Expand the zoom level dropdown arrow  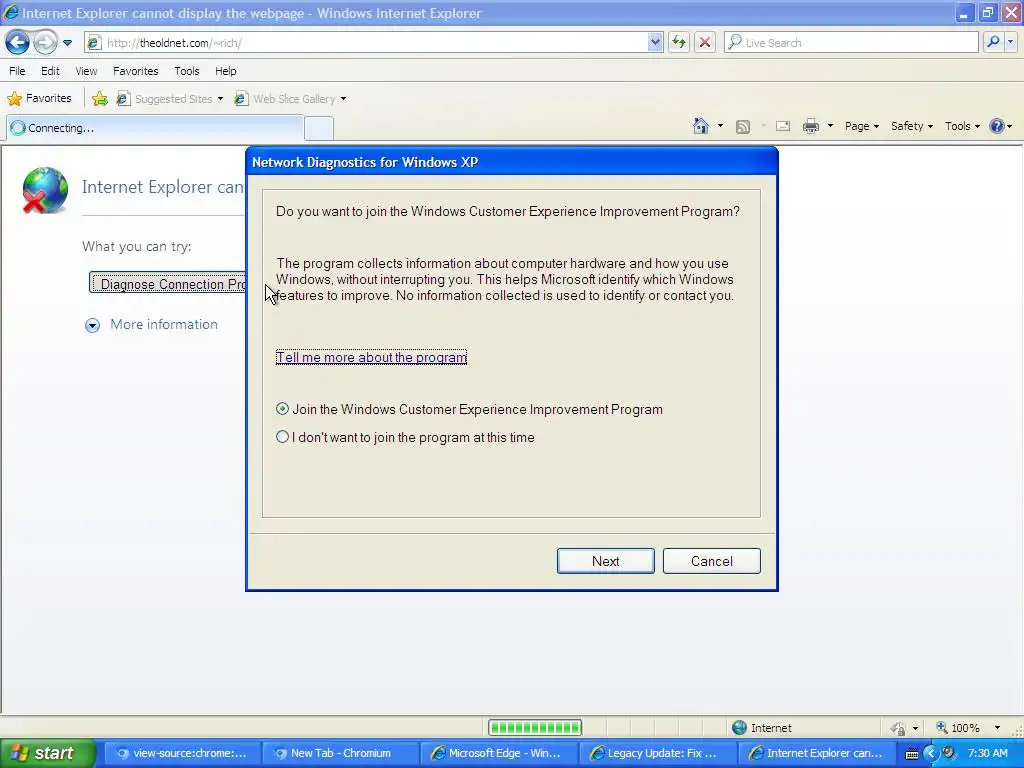click(997, 728)
